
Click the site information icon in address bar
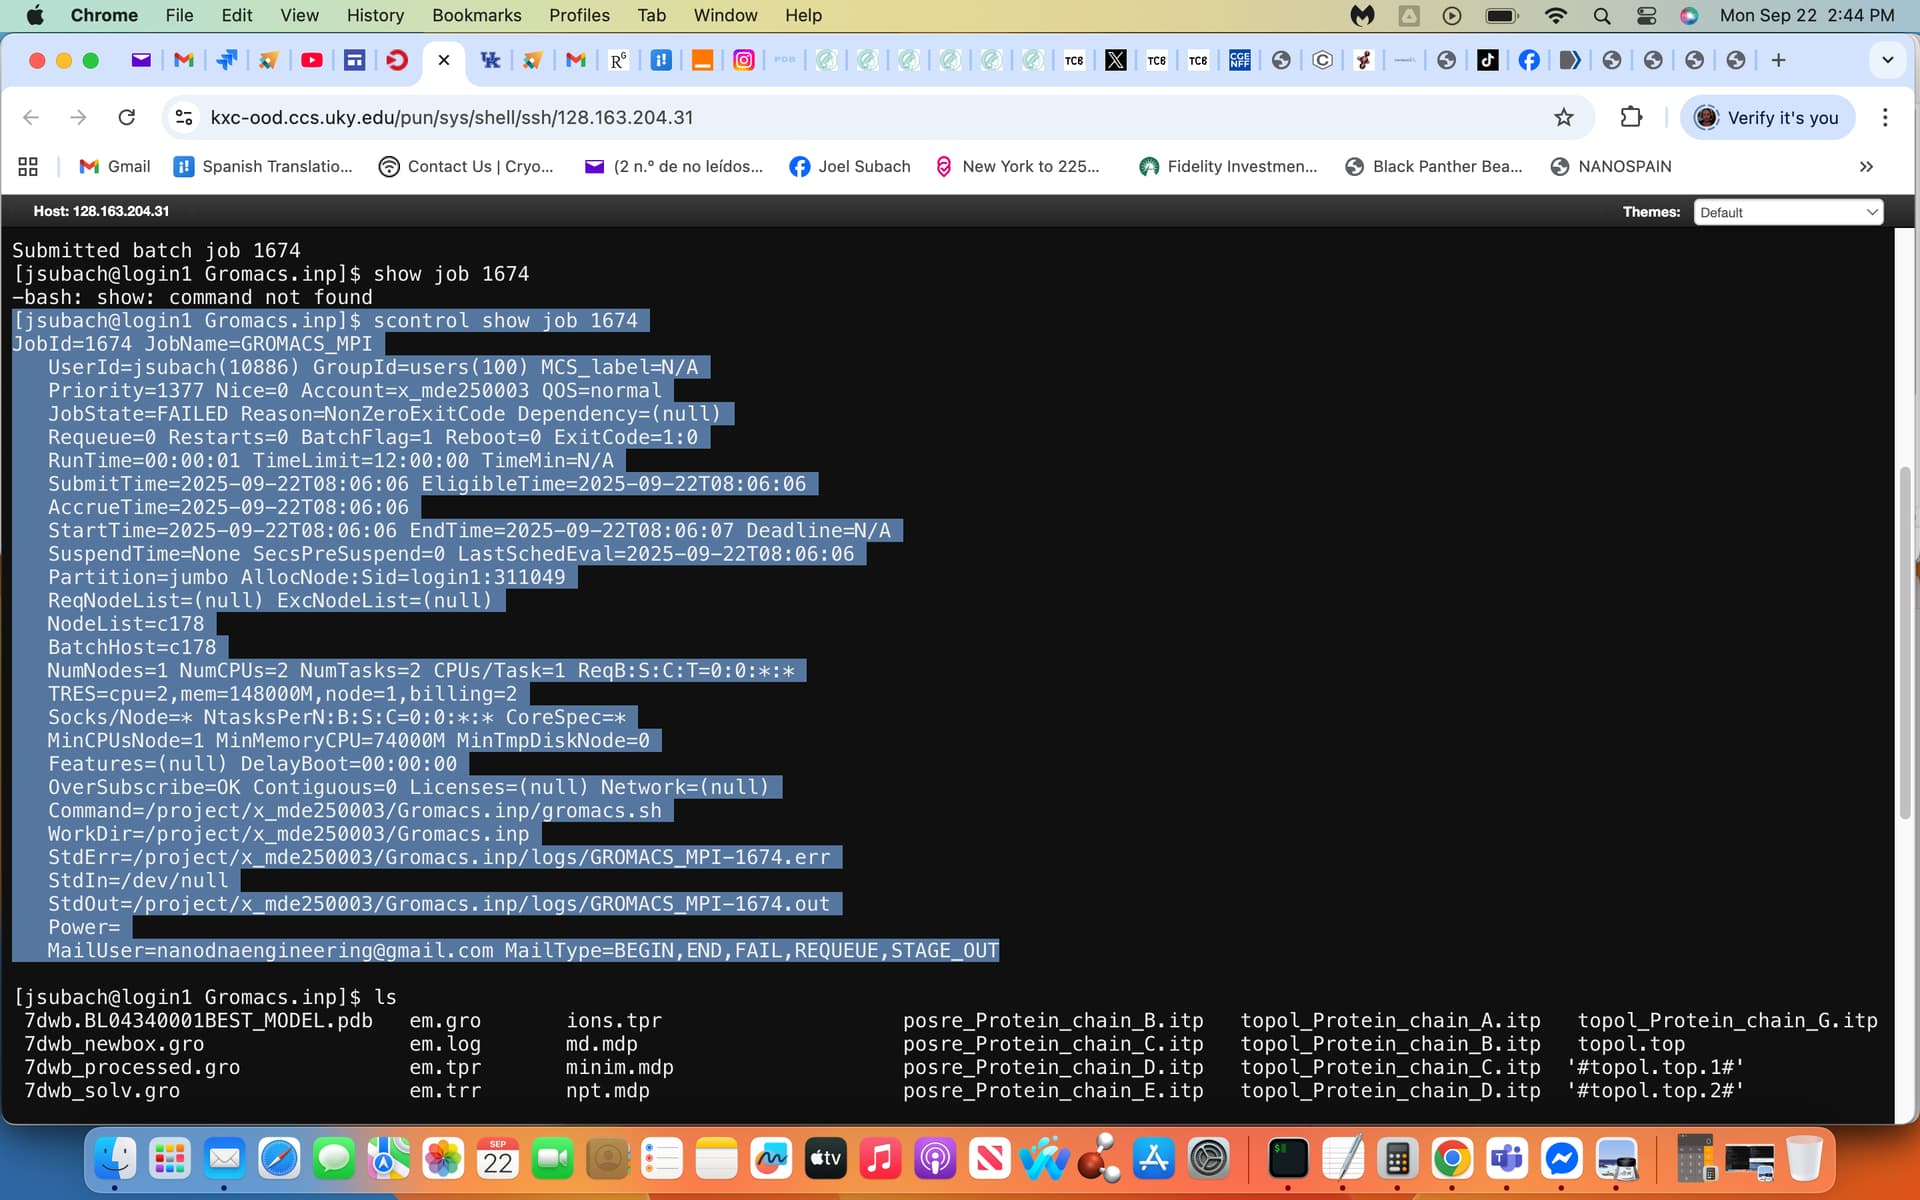pos(184,117)
